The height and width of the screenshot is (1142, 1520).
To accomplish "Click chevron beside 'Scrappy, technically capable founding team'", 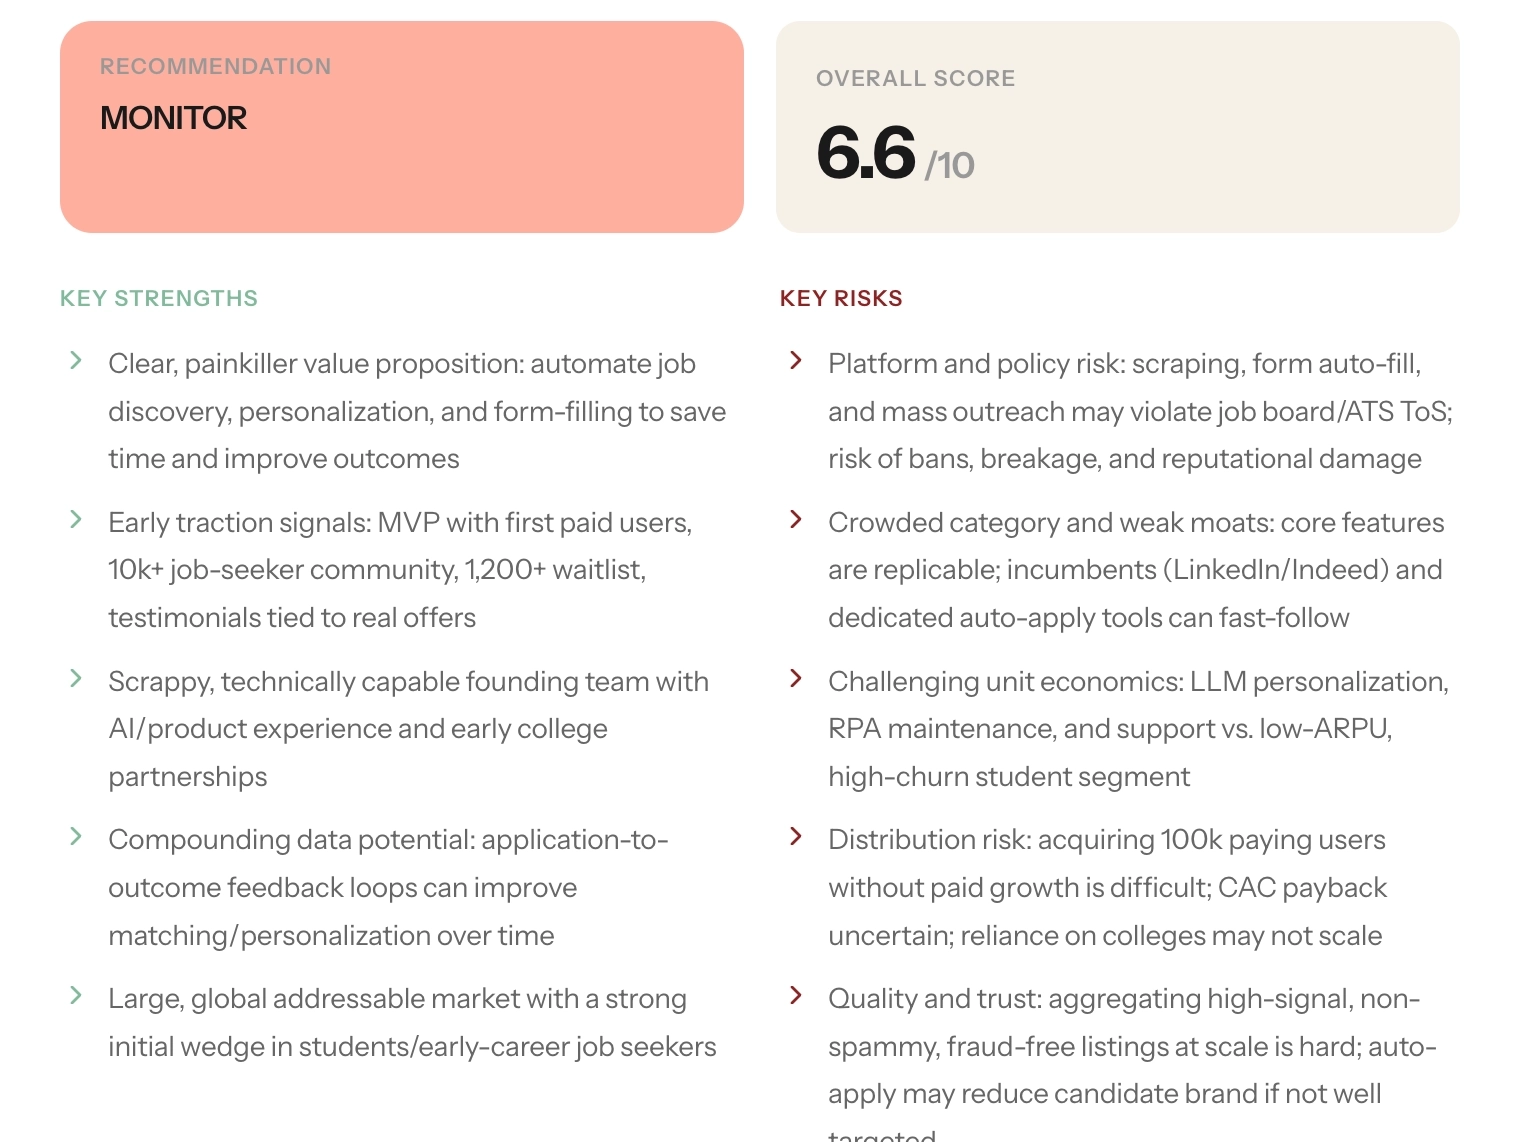I will (76, 678).
